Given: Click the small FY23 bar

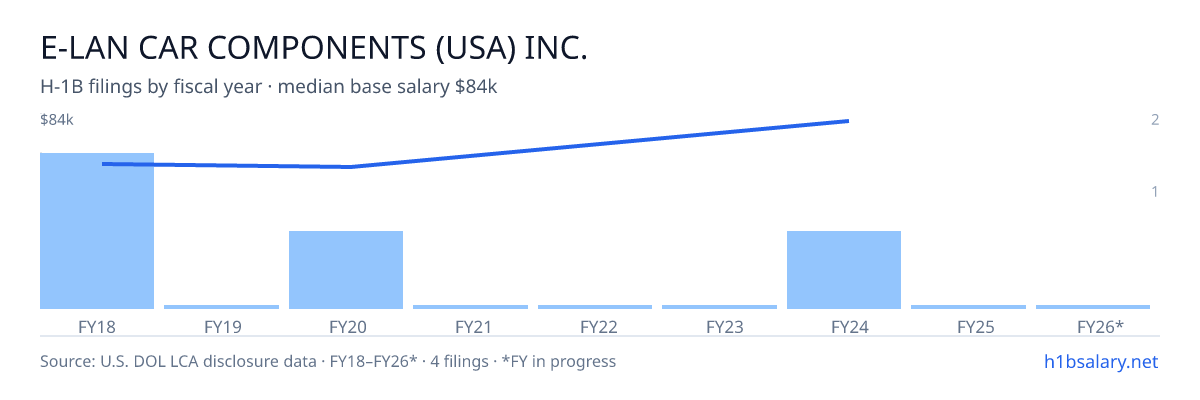Looking at the screenshot, I should click(x=719, y=307).
